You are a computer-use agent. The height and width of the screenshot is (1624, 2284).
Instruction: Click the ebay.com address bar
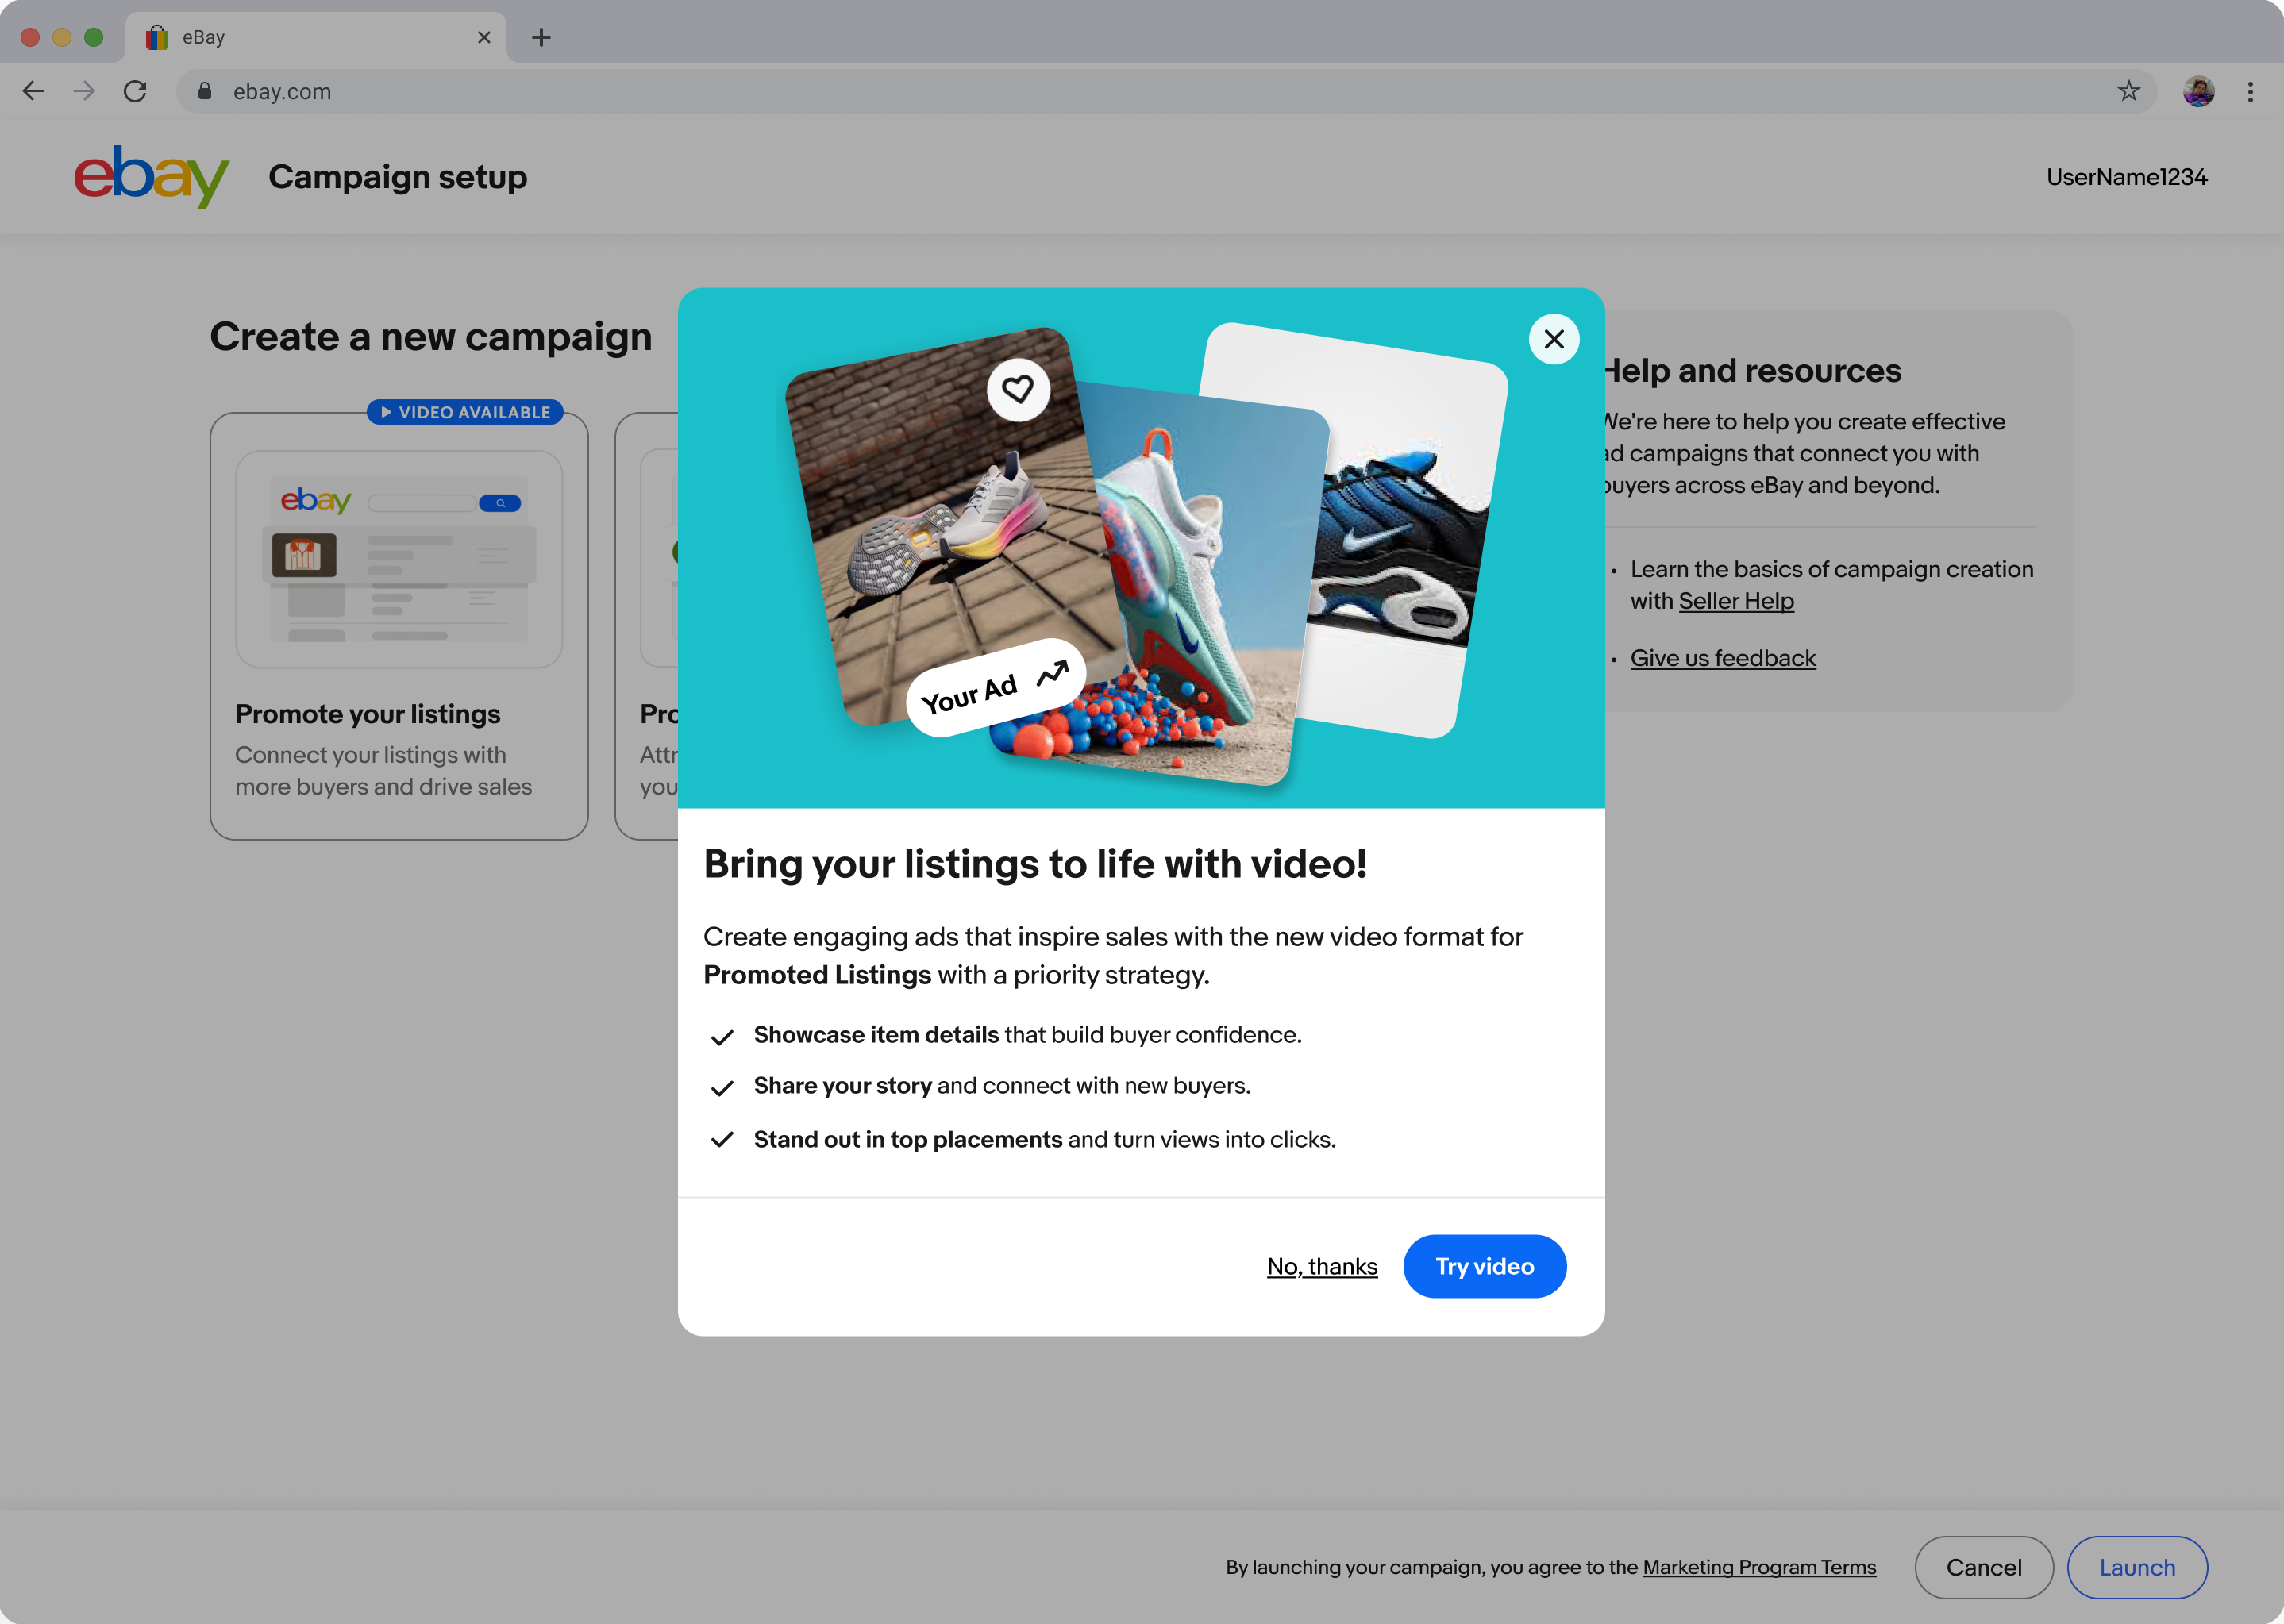(x=1165, y=91)
